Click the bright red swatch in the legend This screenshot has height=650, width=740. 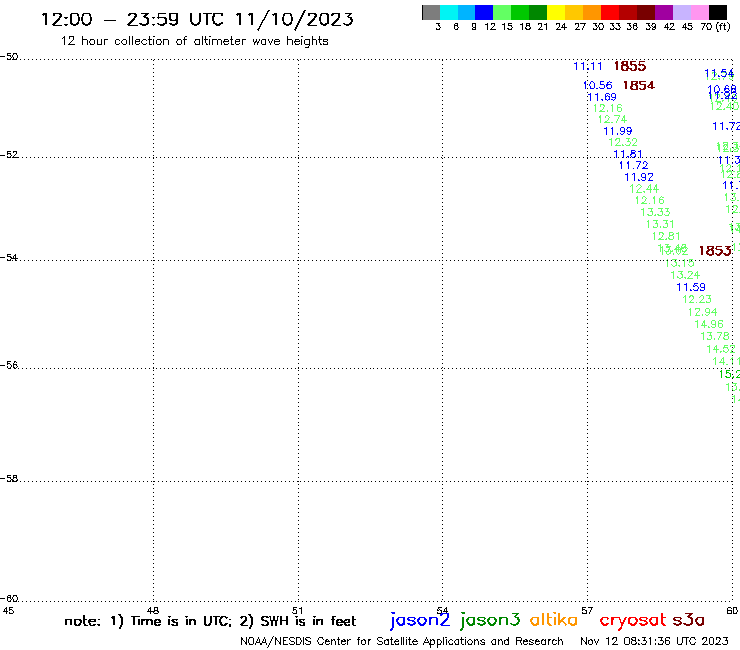pos(610,12)
